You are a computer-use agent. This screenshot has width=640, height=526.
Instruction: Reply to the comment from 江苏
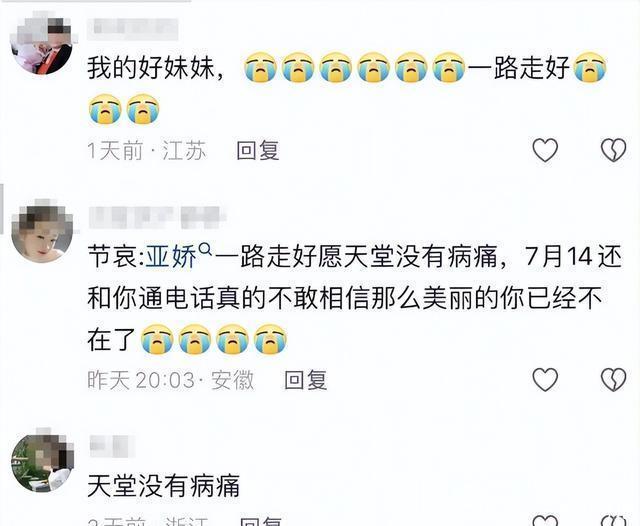coord(258,150)
